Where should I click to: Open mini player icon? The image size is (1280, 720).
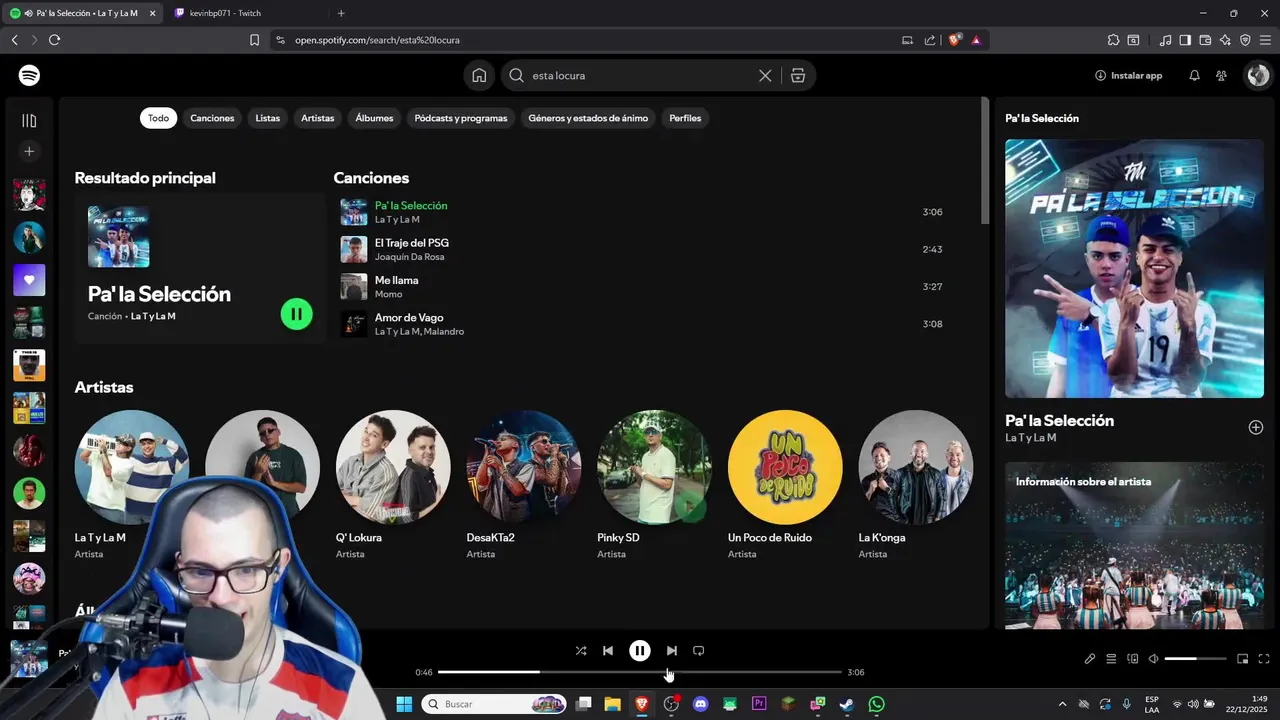1243,659
